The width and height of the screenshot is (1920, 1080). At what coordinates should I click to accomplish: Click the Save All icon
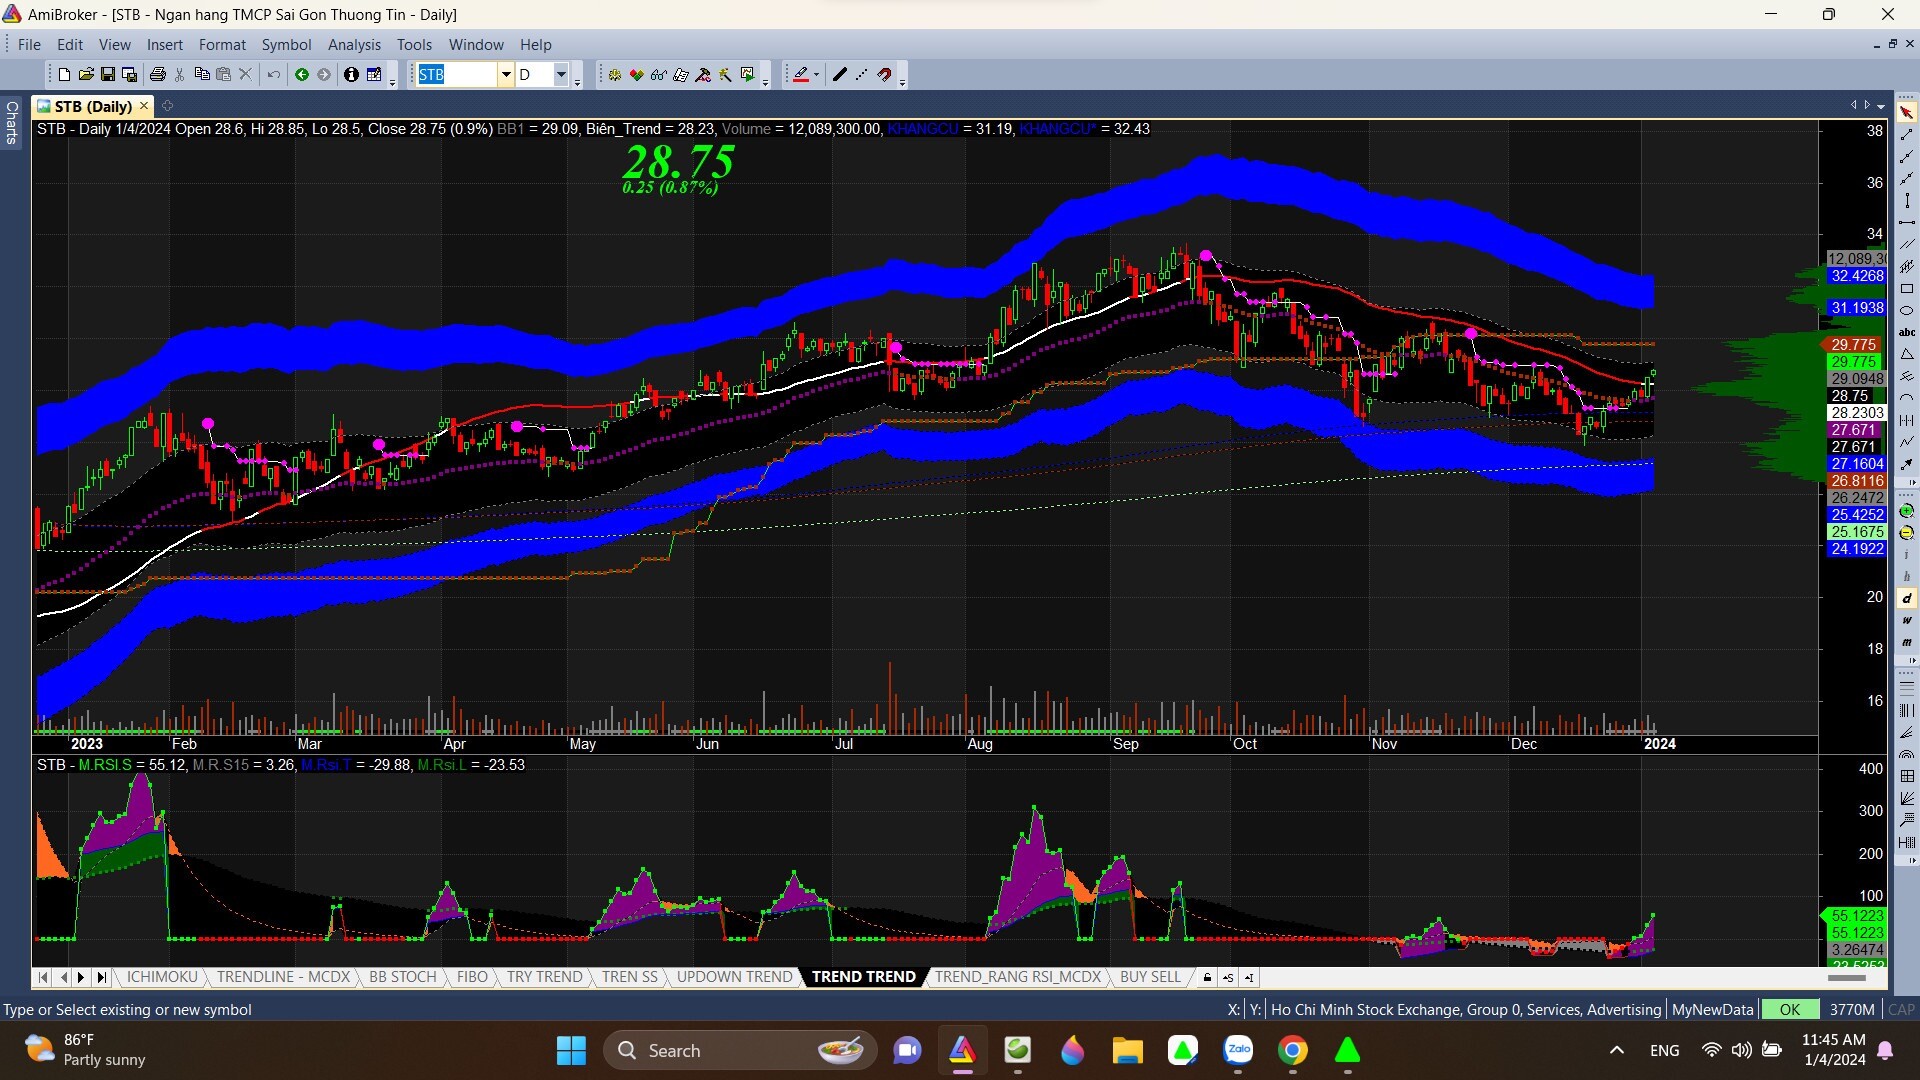[x=130, y=75]
